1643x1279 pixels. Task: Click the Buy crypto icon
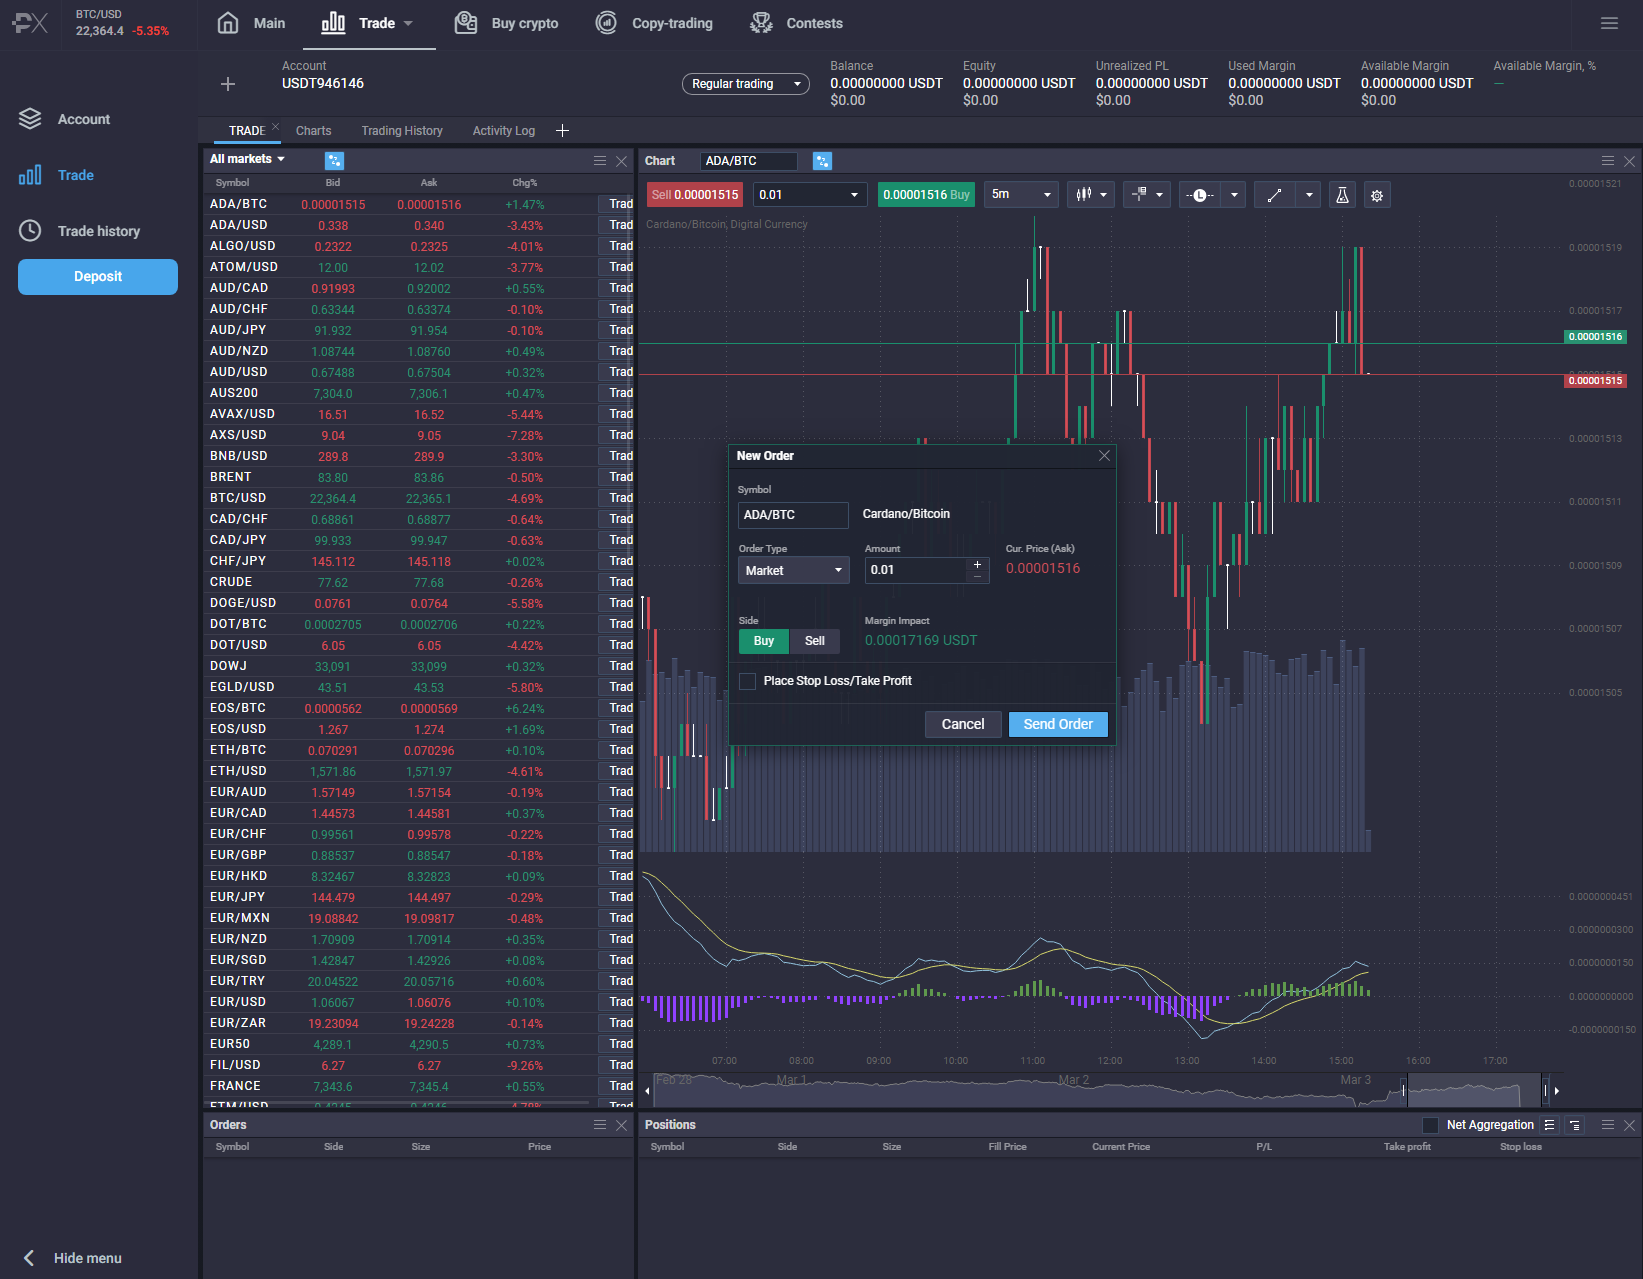[x=466, y=23]
